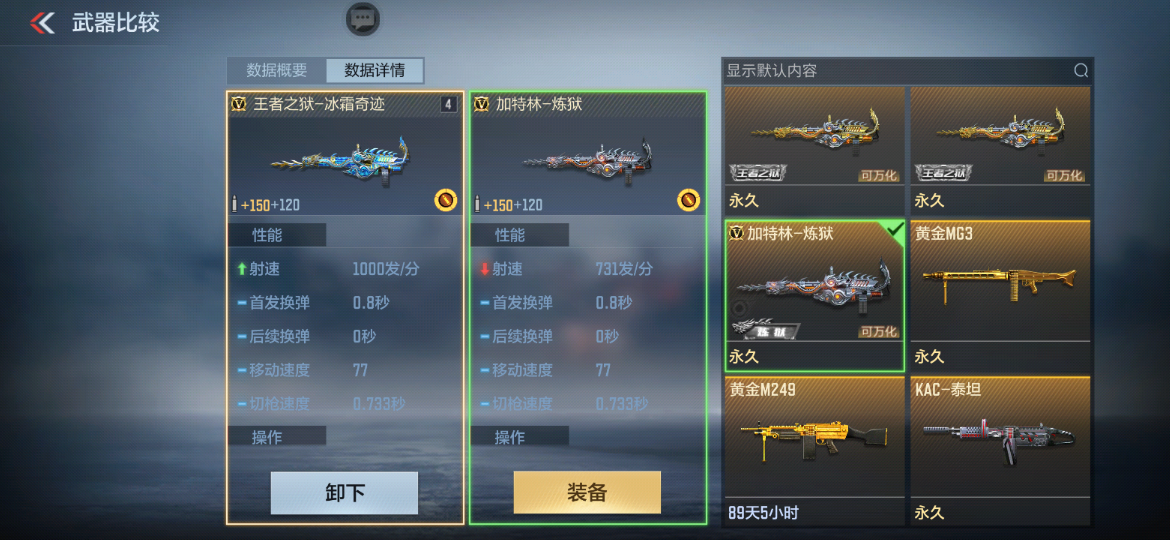Switch to the 数据详情 tab
The width and height of the screenshot is (1170, 540).
pos(375,71)
